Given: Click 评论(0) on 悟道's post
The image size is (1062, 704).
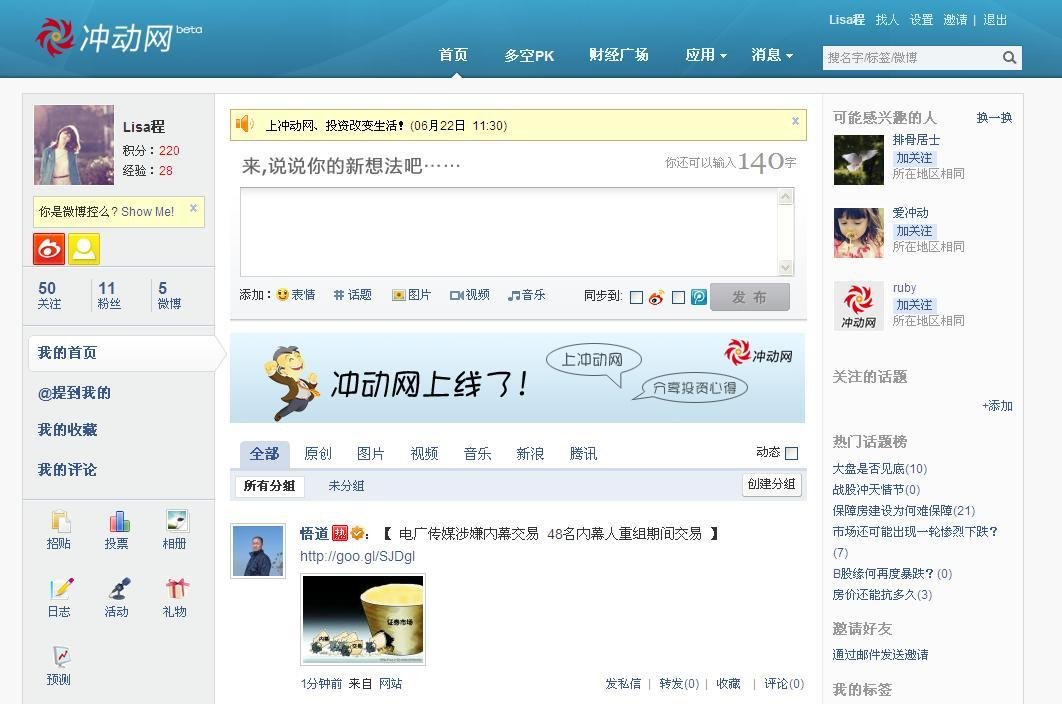Looking at the screenshot, I should click(x=784, y=684).
